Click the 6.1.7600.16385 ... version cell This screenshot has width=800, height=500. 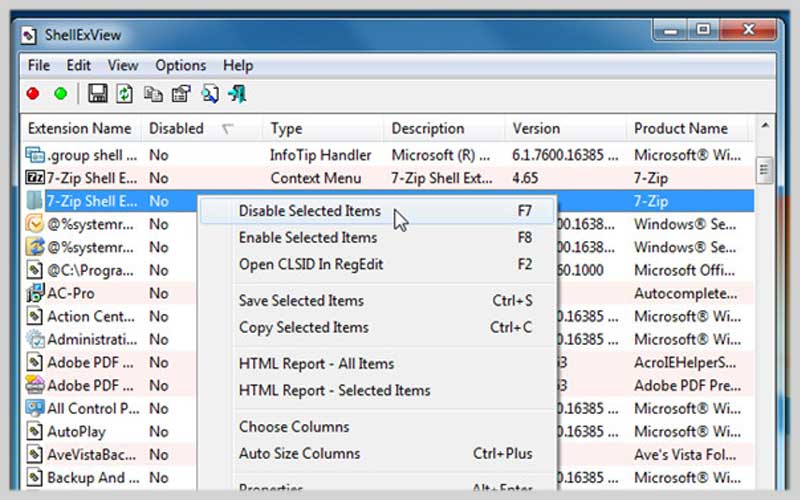click(x=565, y=155)
